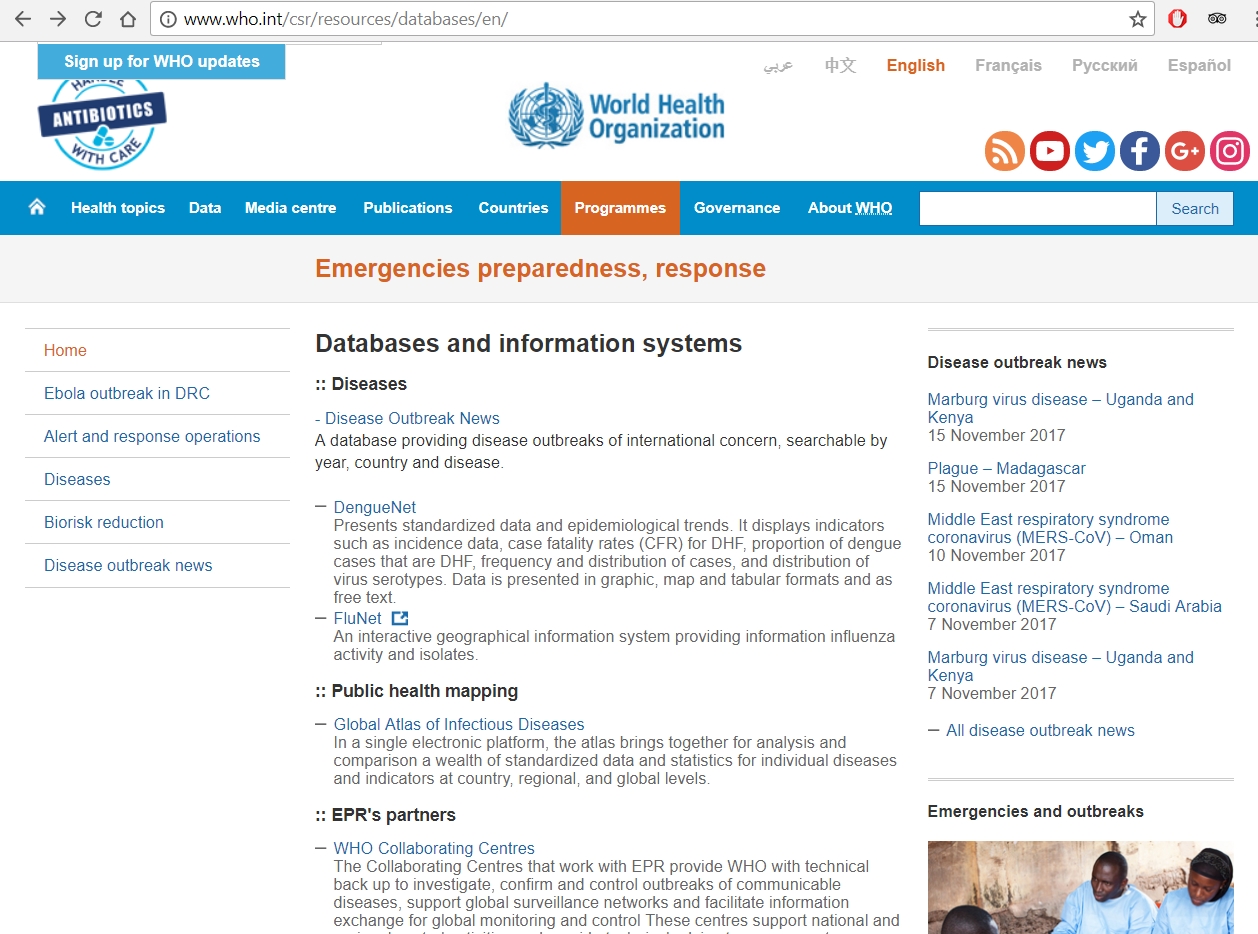
Task: Sign up for WHO updates
Action: click(x=161, y=61)
